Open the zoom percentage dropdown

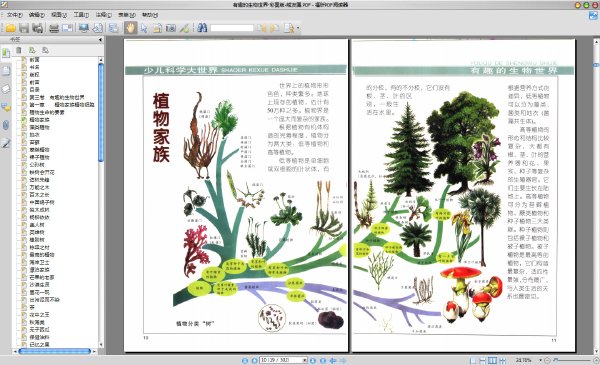pos(540,360)
